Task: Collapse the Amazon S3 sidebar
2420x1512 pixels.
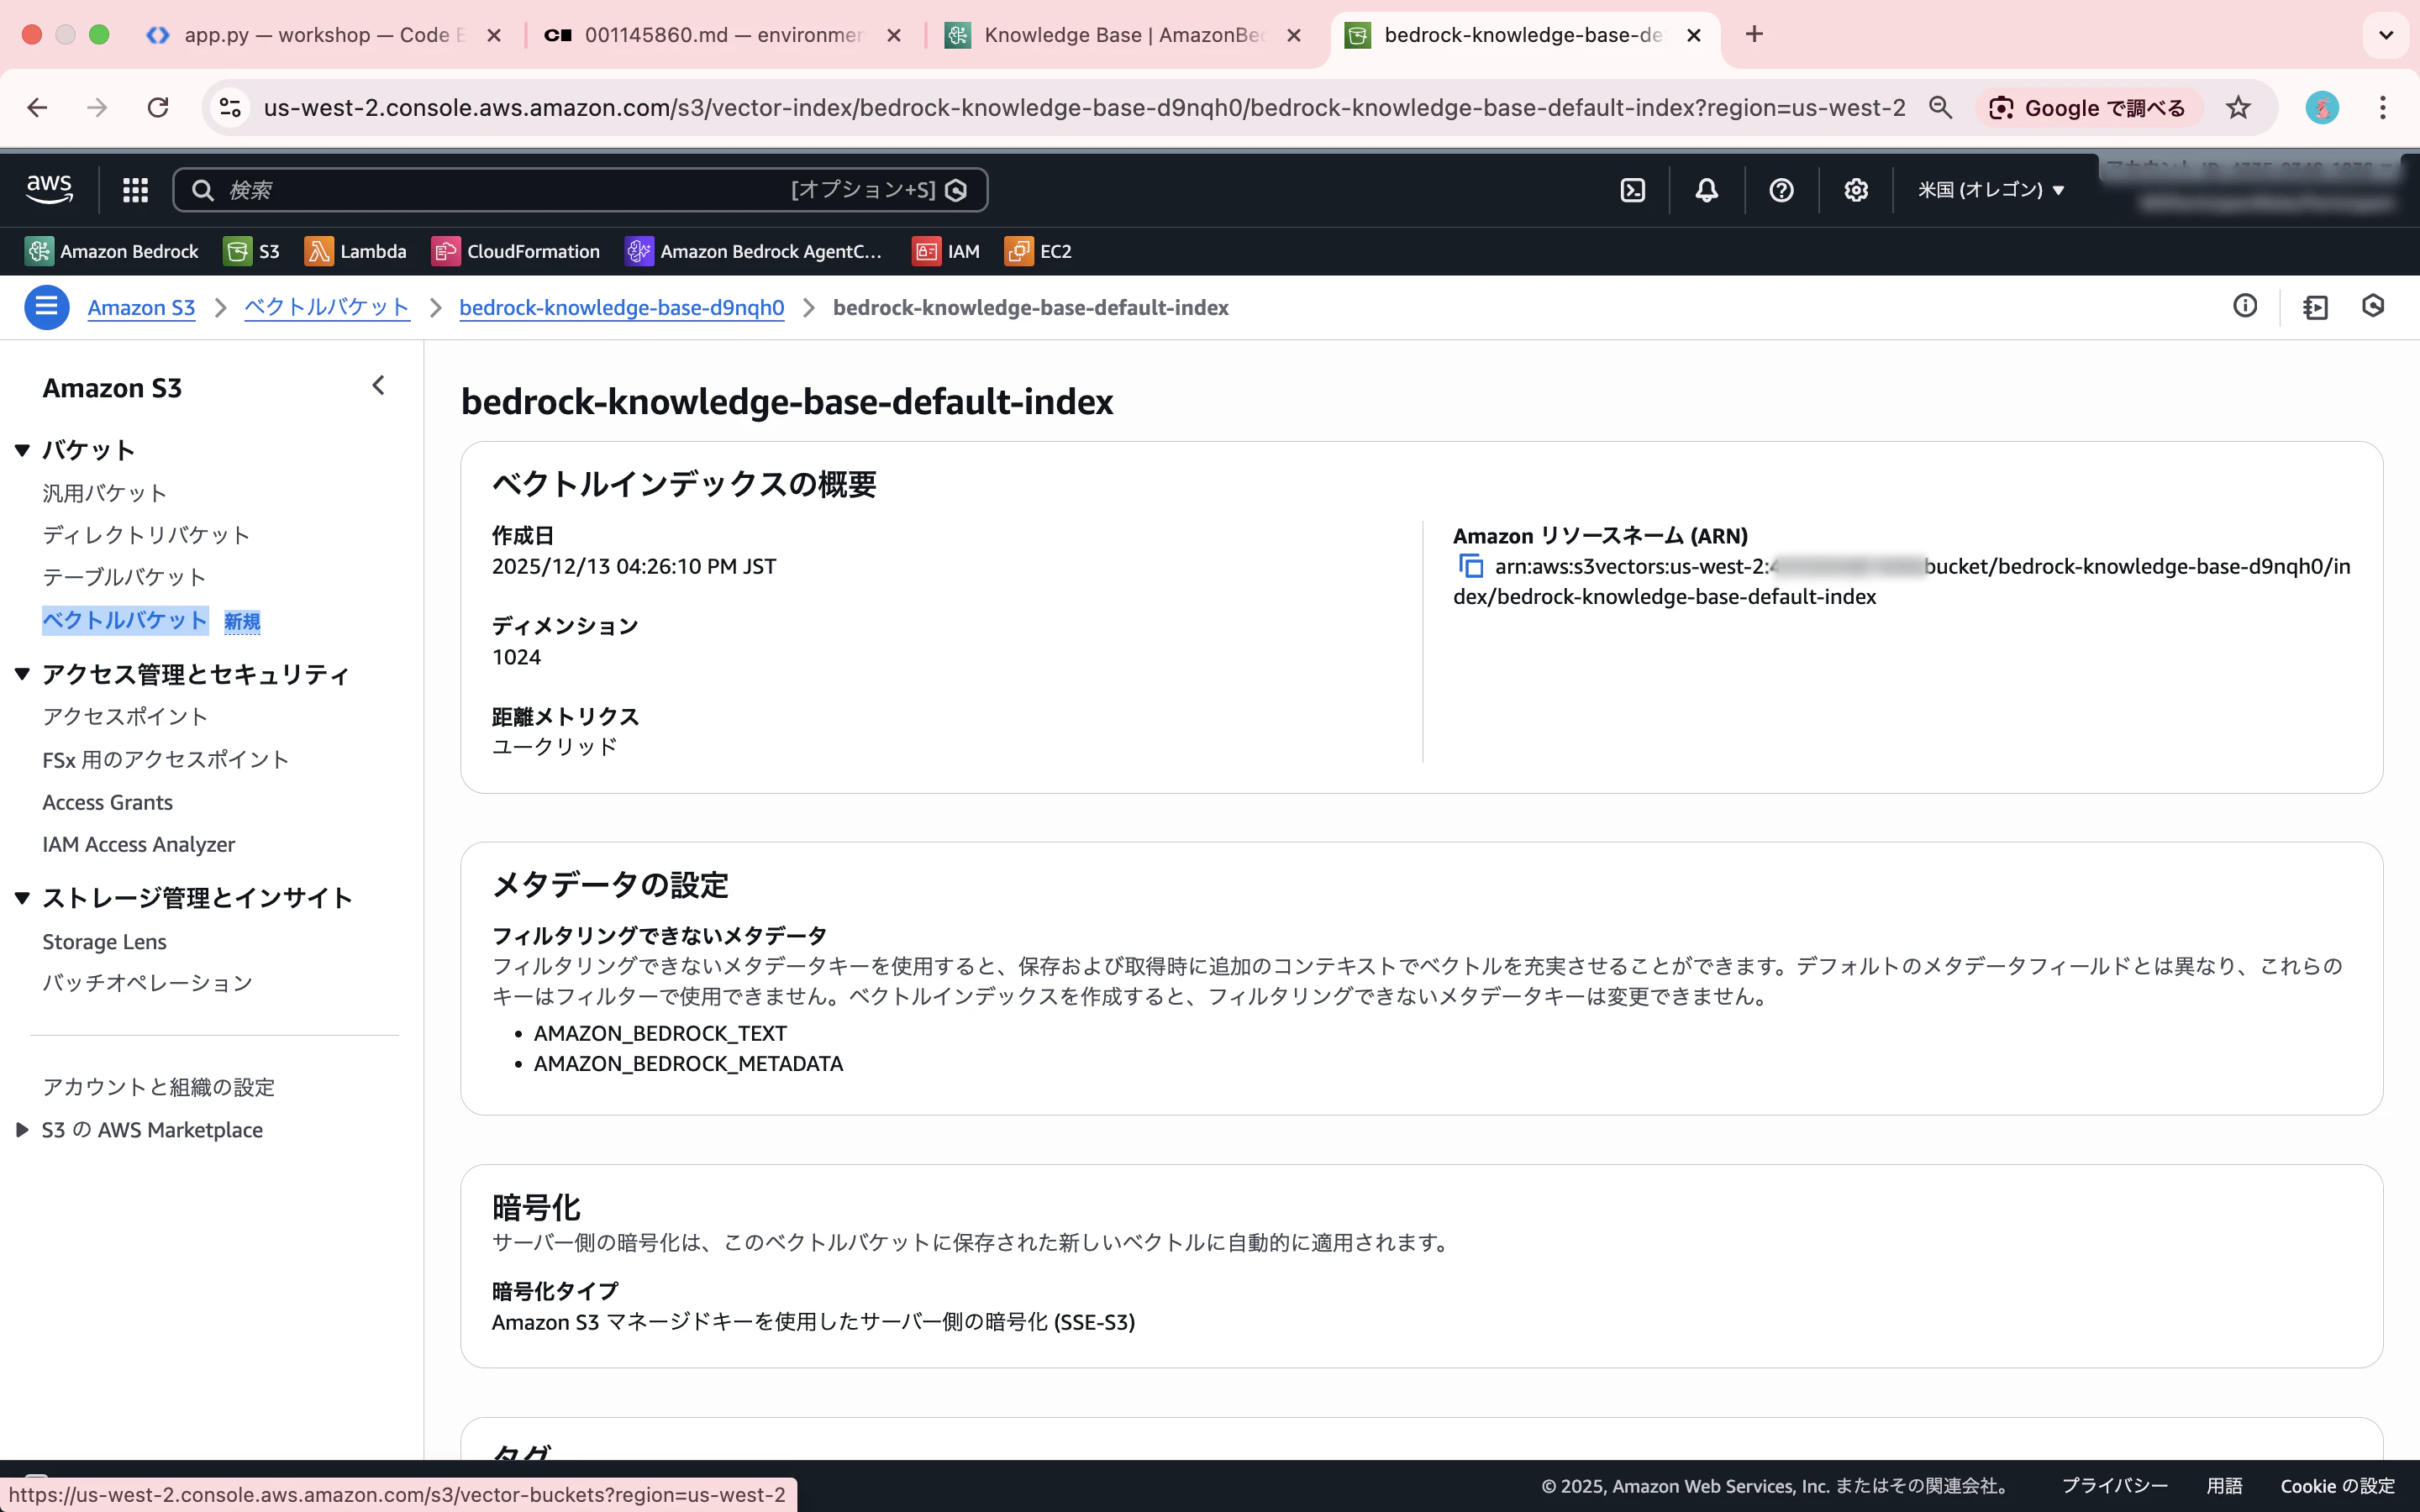Action: point(378,386)
